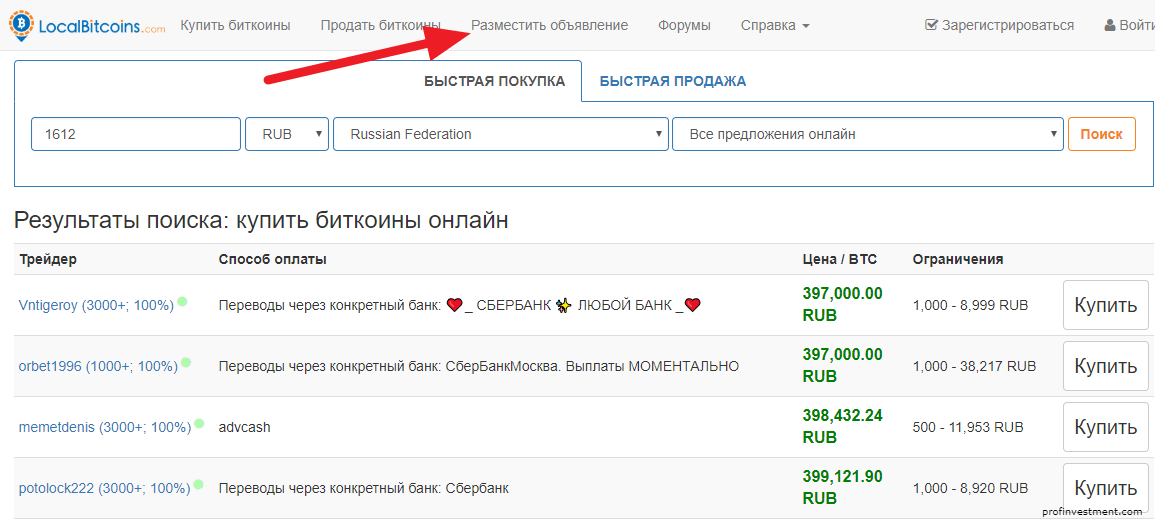Click the limits text 1,000 - 8,920 RUB

pos(970,488)
